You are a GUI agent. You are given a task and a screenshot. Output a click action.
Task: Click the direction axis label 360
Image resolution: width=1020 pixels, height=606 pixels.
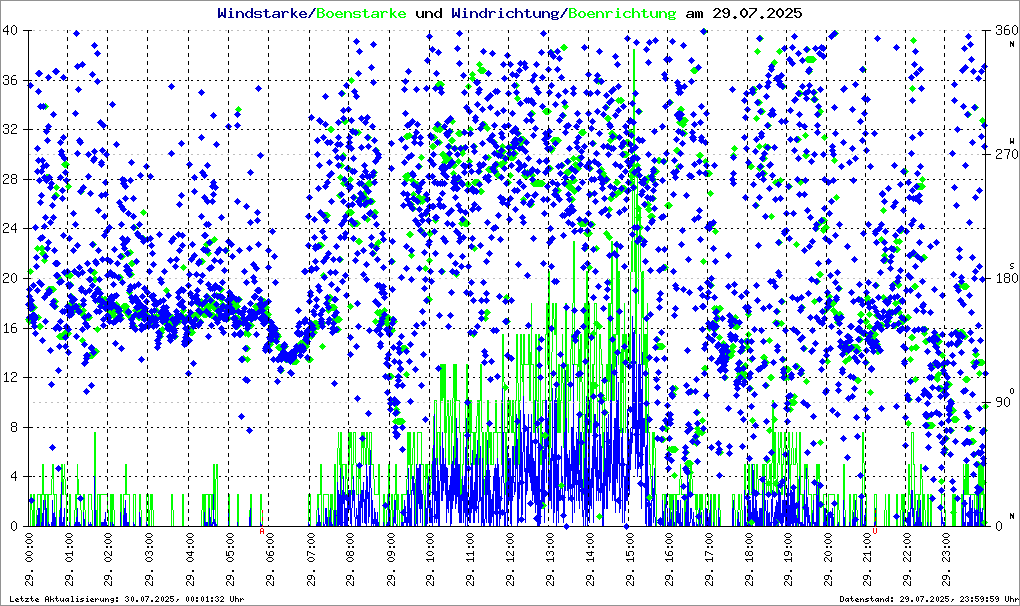click(1007, 31)
